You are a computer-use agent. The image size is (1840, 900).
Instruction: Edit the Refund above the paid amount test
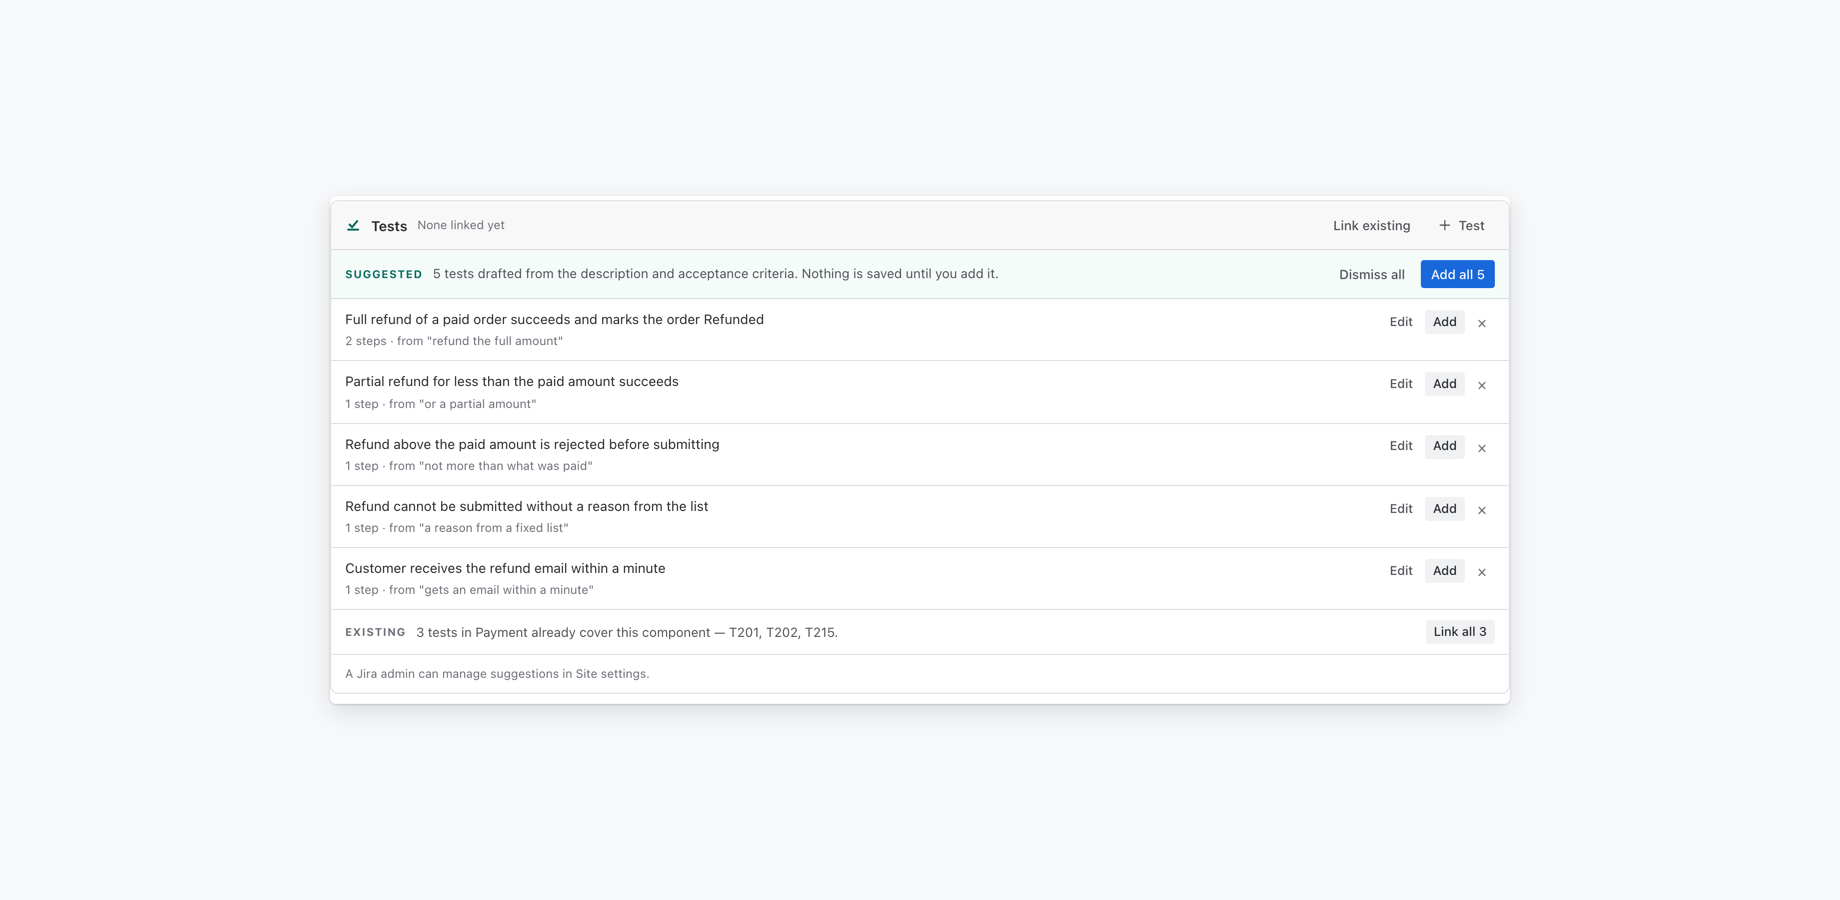tap(1400, 446)
